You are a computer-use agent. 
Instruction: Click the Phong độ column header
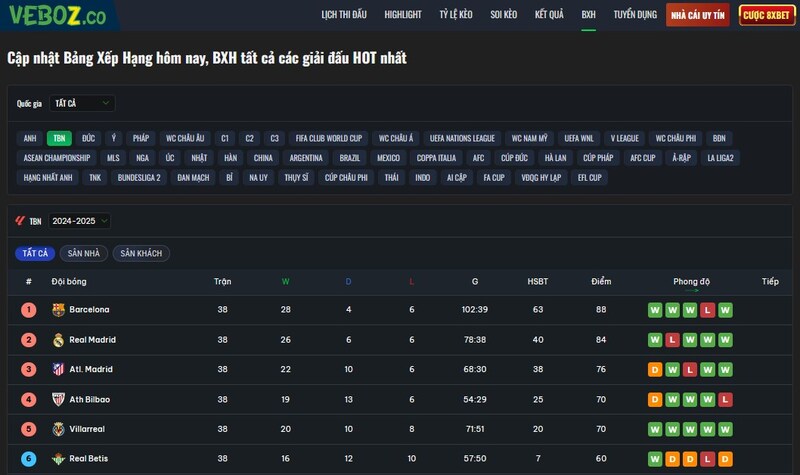click(691, 282)
